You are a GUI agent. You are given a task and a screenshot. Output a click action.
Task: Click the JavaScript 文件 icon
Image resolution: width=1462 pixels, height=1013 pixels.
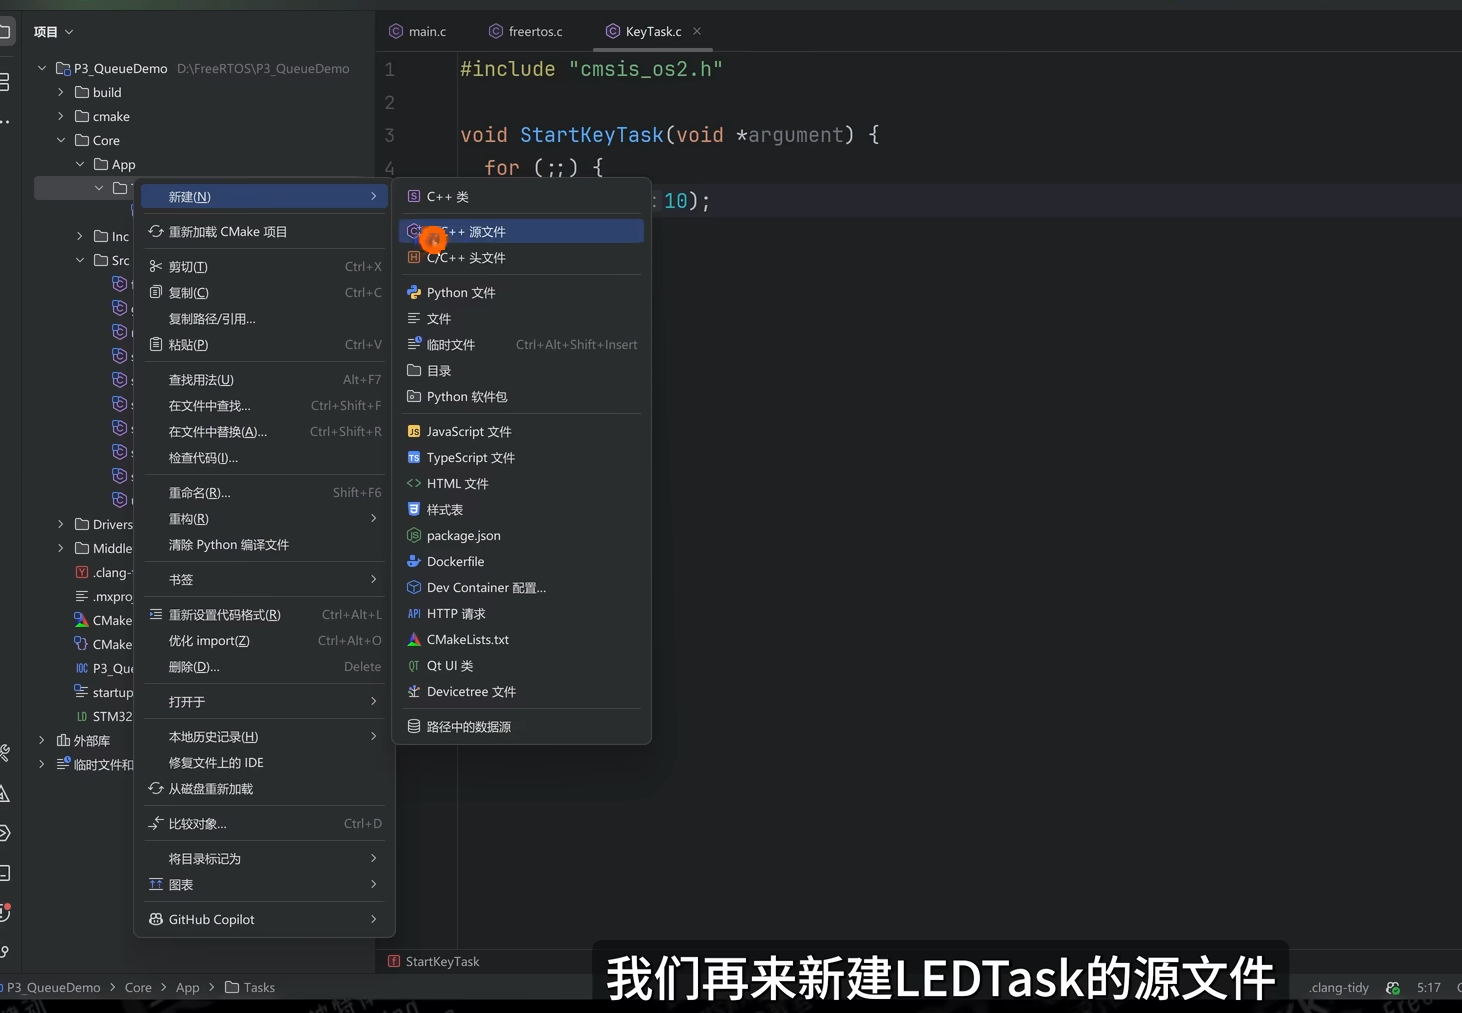point(414,431)
